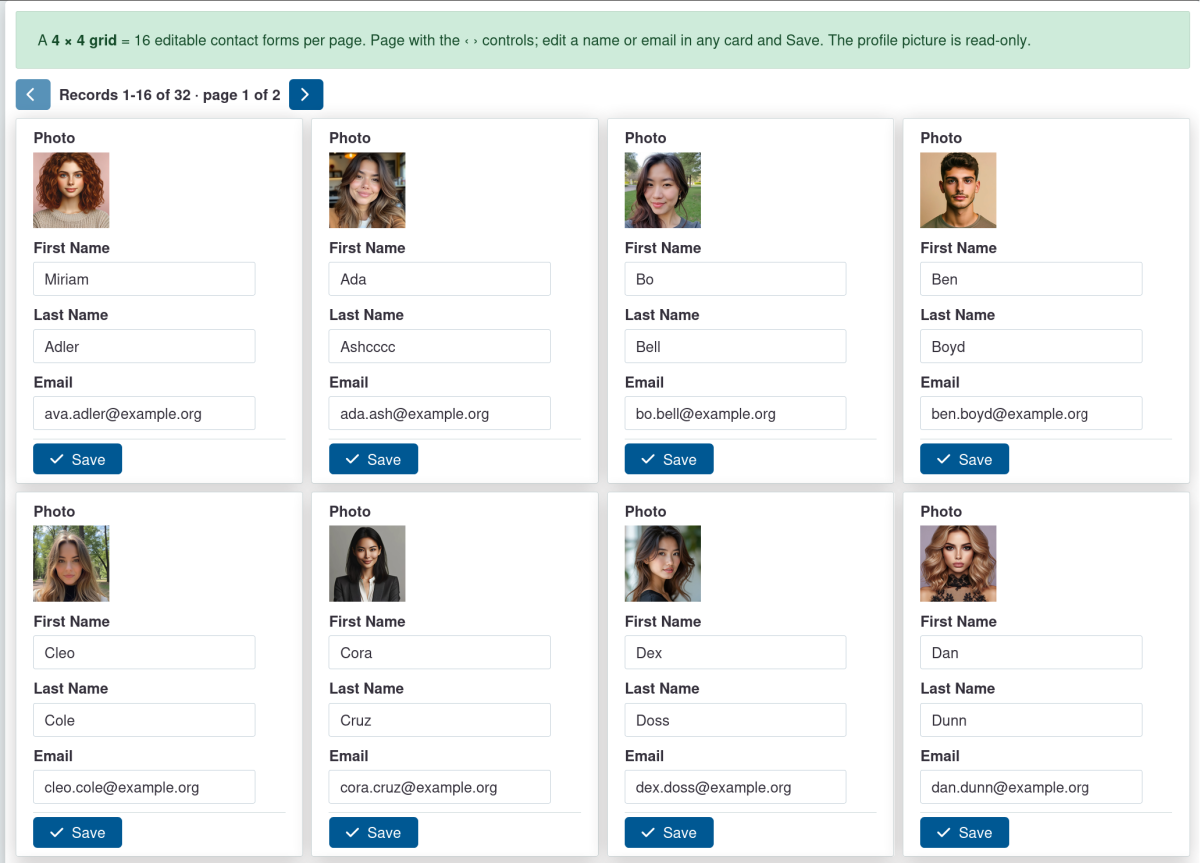
Task: Save the Cleo Cole card
Action: pyautogui.click(x=77, y=832)
